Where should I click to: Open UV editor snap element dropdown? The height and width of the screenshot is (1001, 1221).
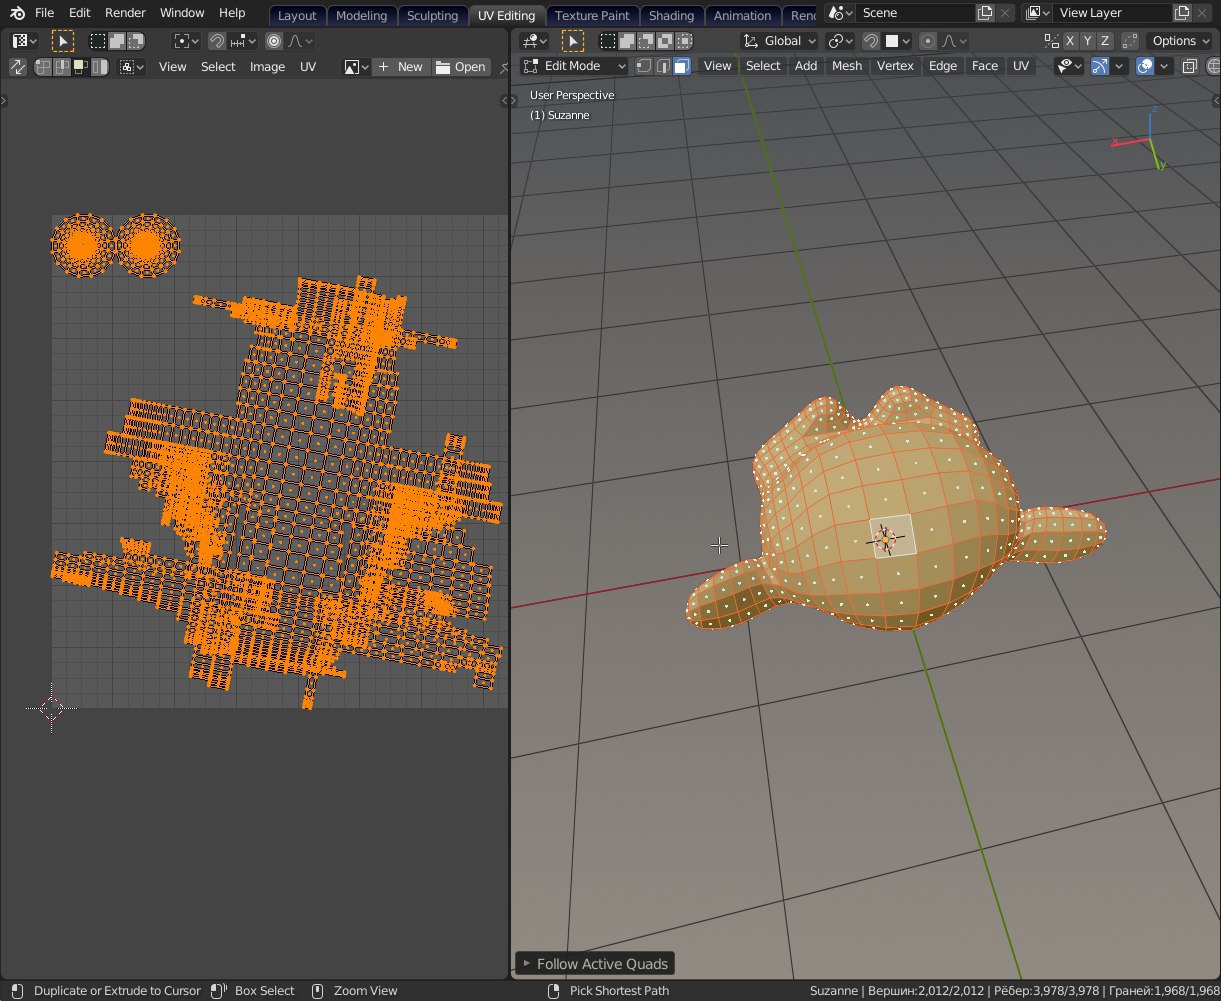tap(243, 41)
